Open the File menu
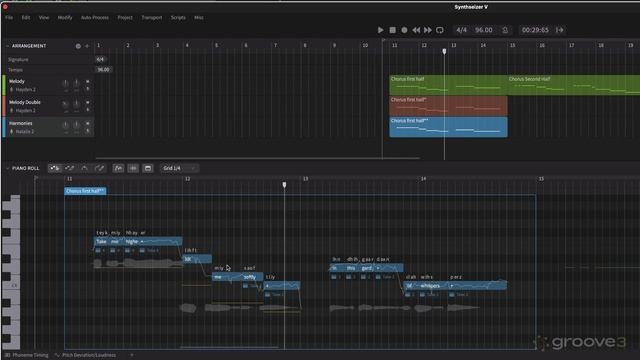The width and height of the screenshot is (640, 360). pyautogui.click(x=9, y=18)
